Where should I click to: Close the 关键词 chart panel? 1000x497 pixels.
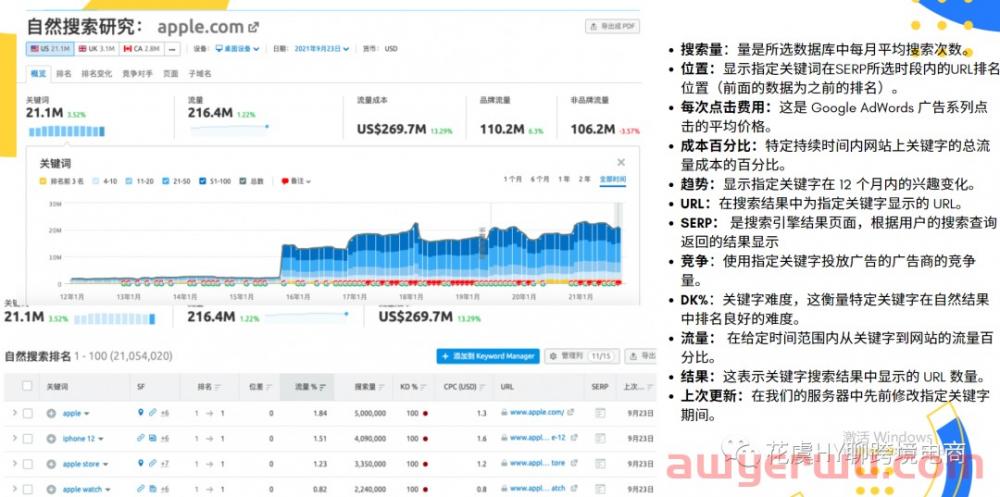click(621, 163)
